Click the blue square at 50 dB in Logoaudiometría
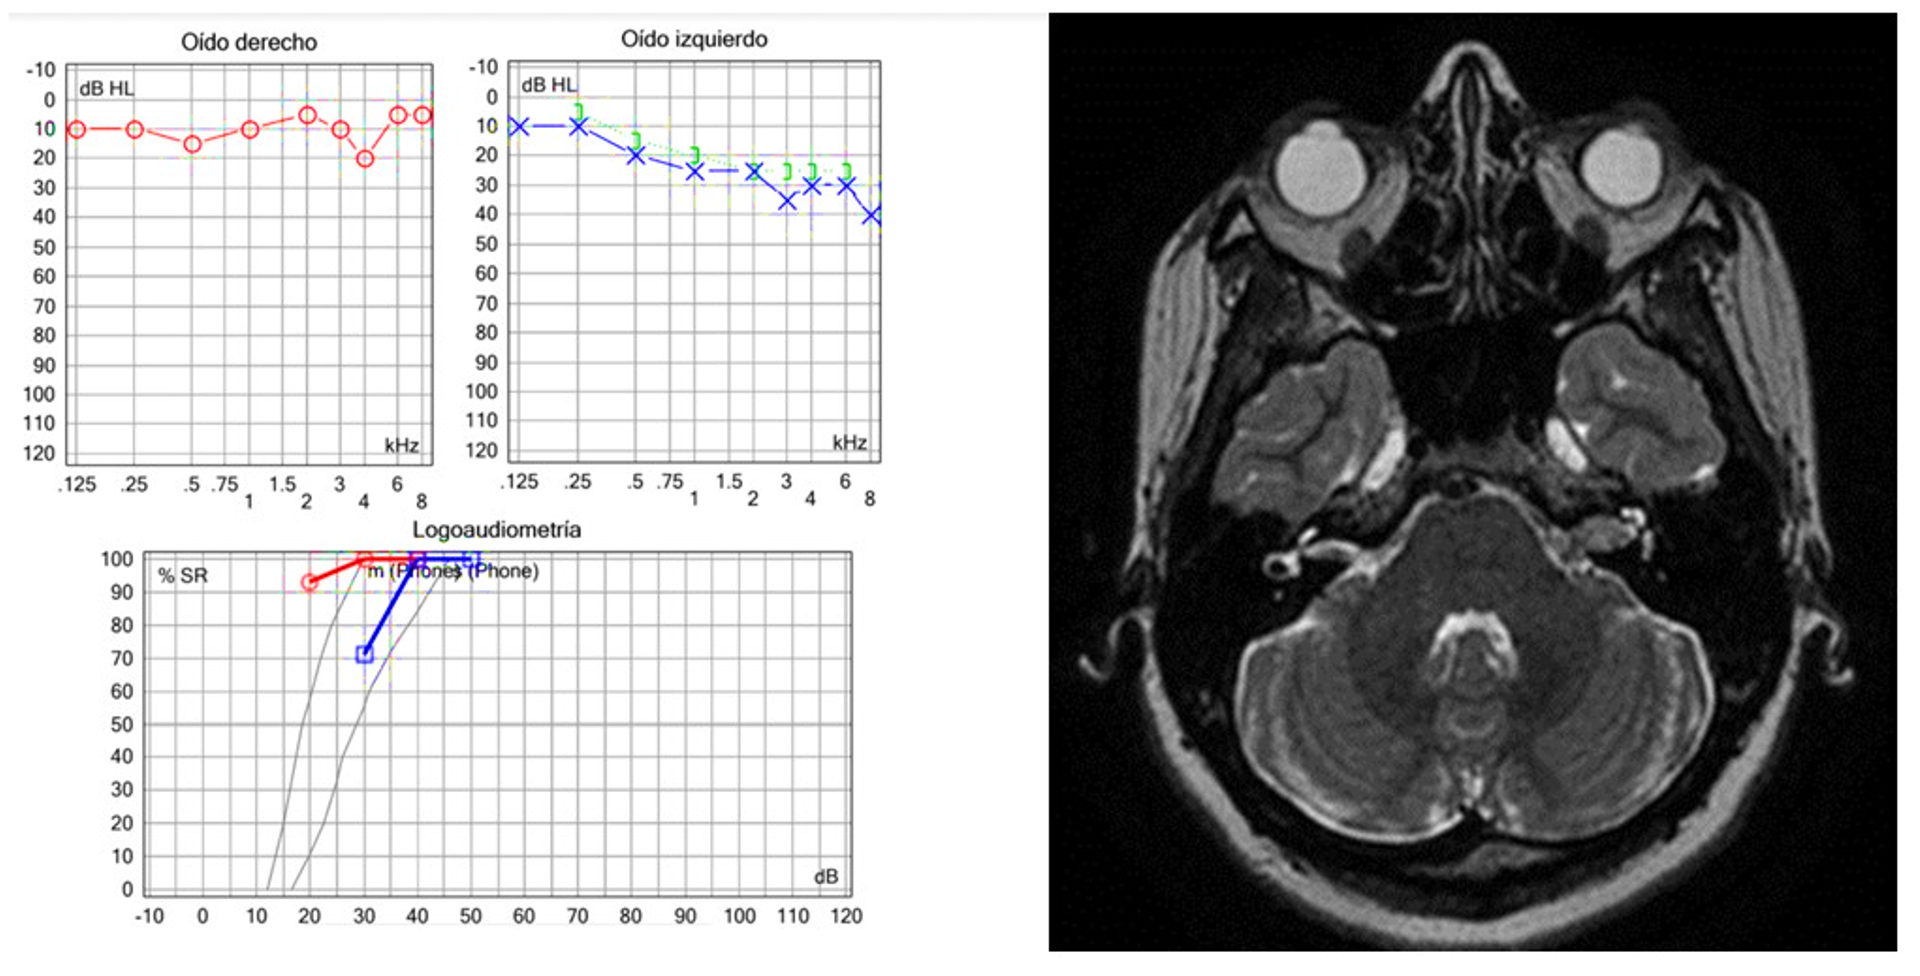The width and height of the screenshot is (1920, 976). (470, 560)
